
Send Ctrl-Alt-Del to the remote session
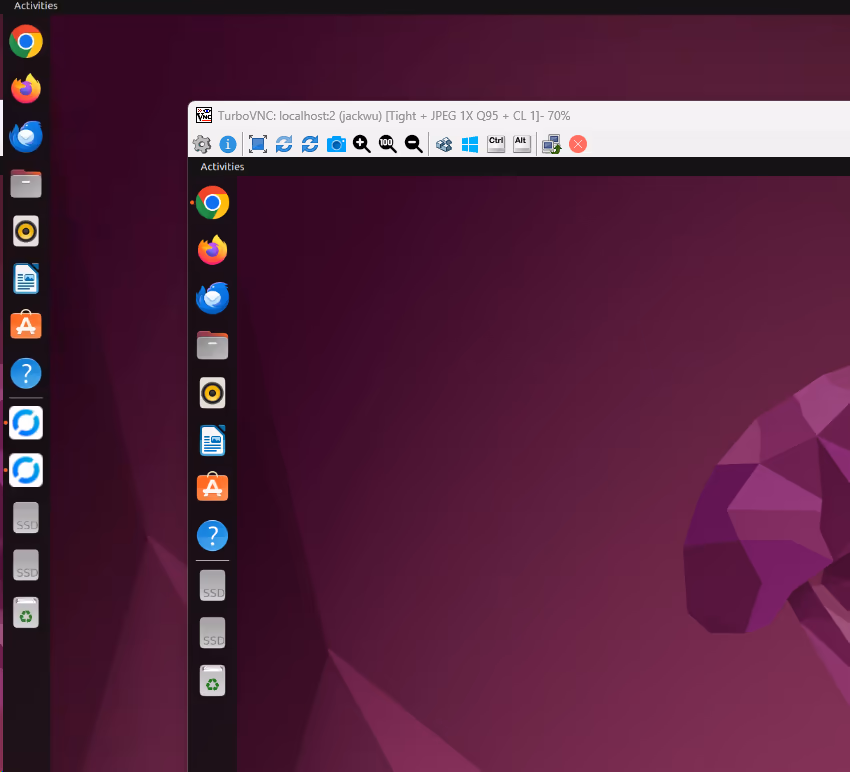[x=443, y=144]
